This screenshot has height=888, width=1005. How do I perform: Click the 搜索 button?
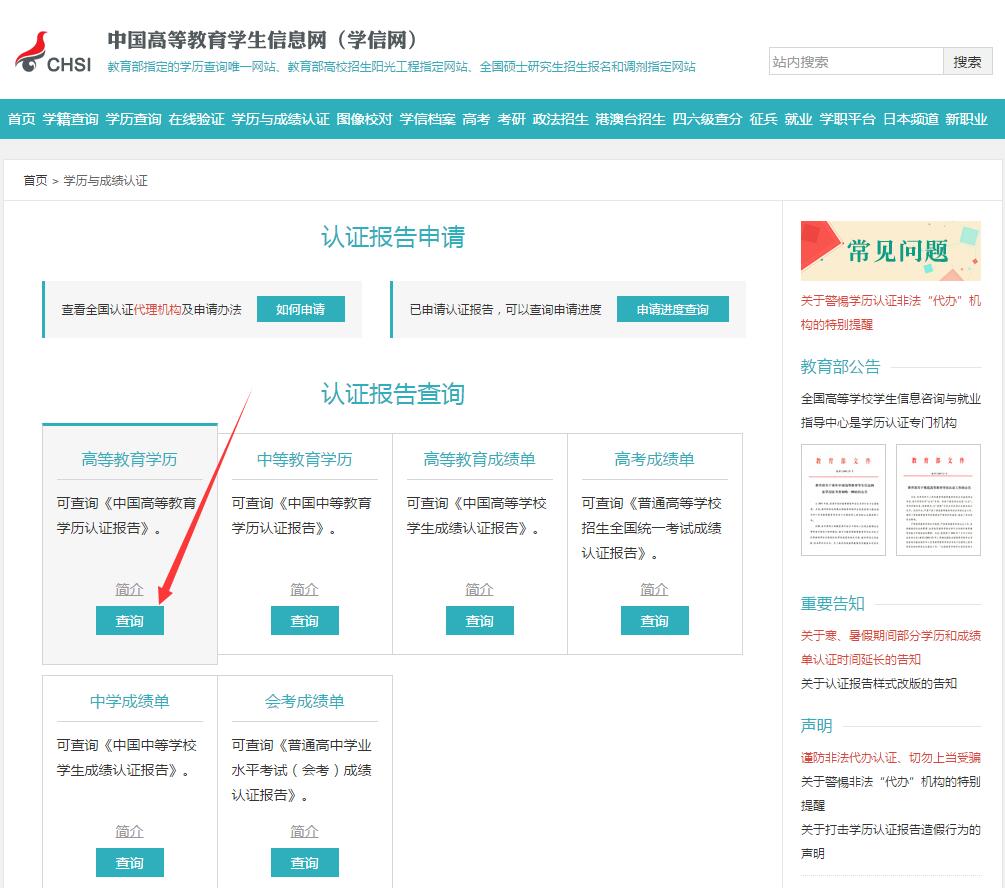click(x=967, y=62)
